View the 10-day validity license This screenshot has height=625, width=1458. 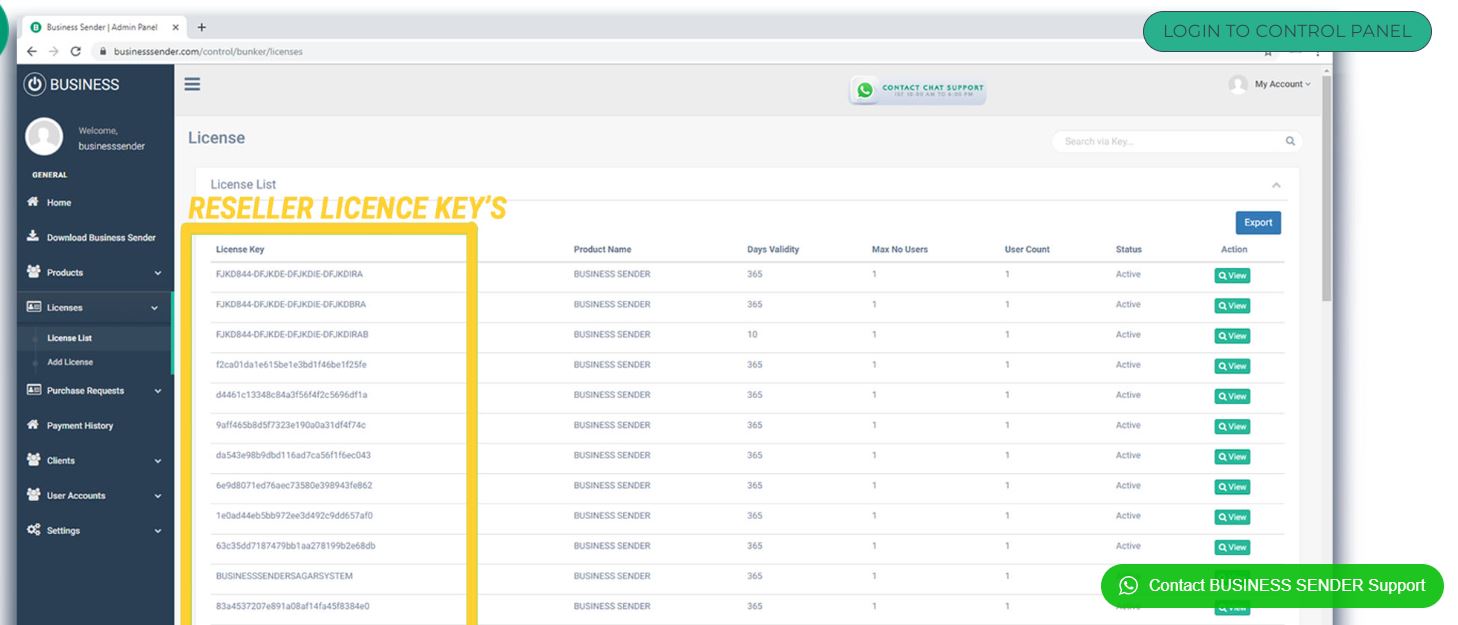click(1232, 336)
